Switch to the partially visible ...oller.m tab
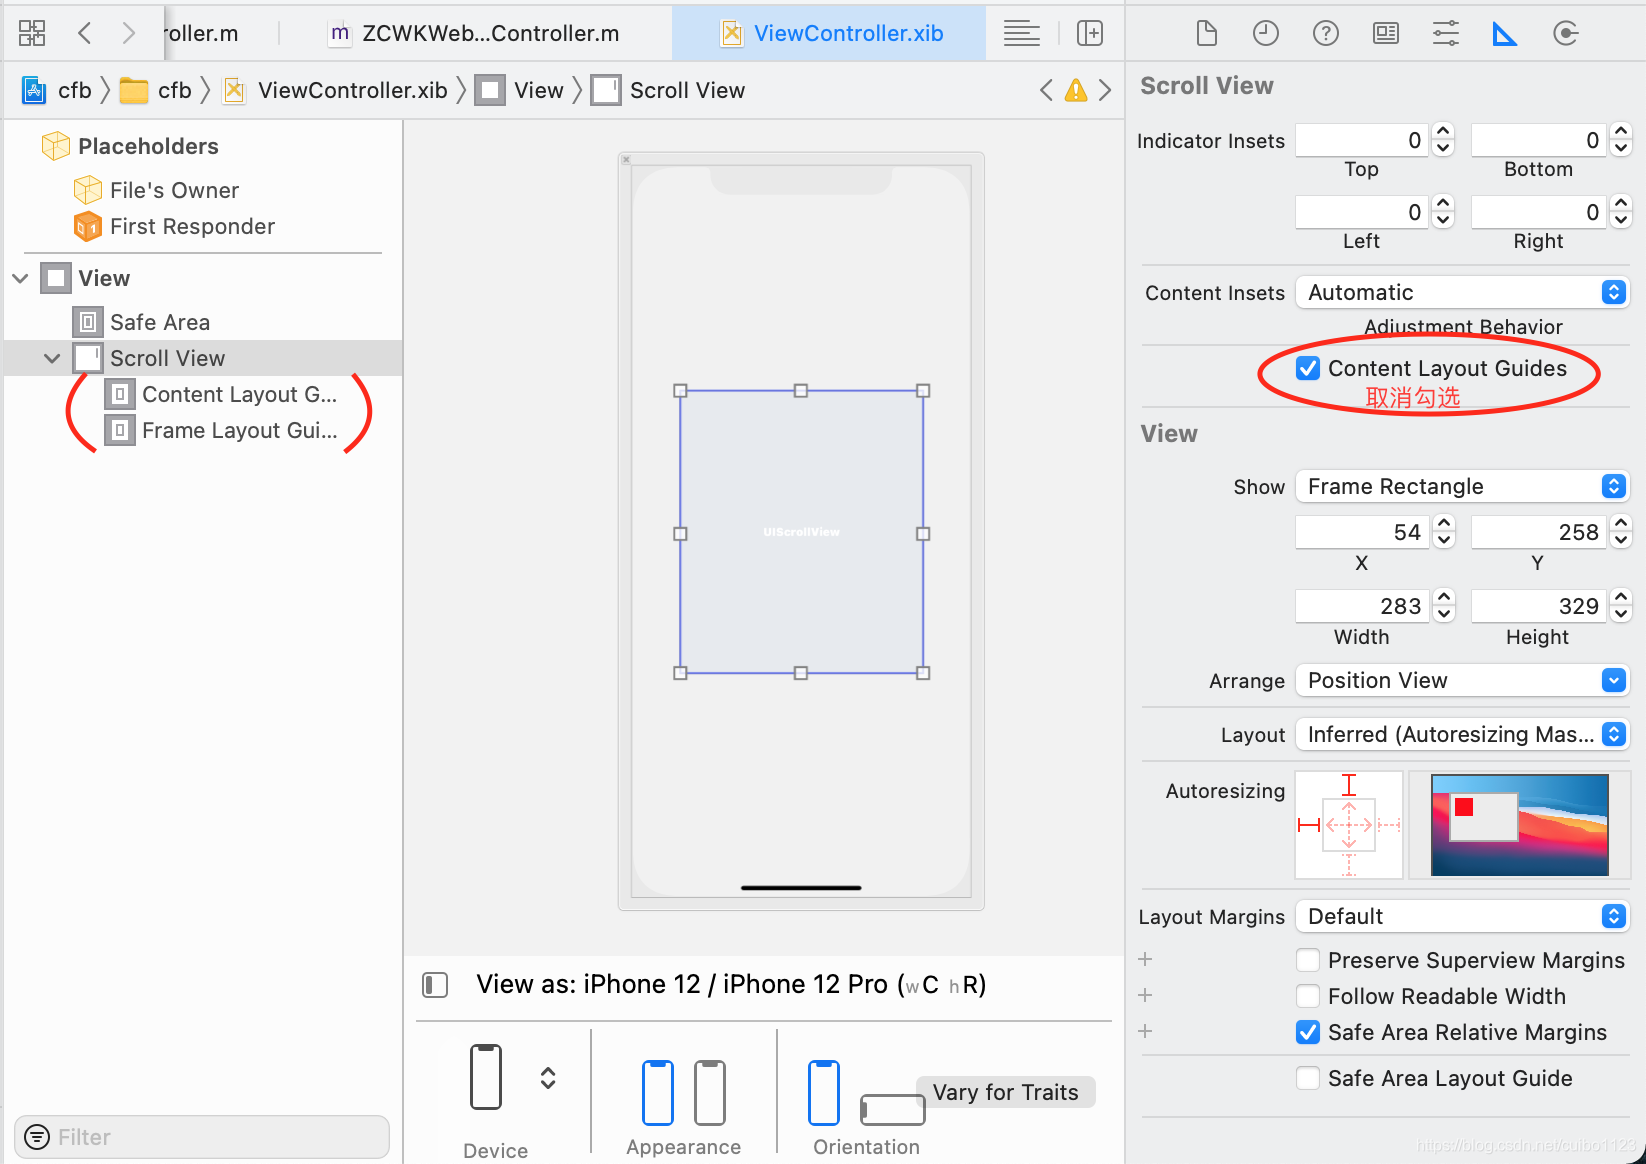Screen dimensions: 1646x1164 pyautogui.click(x=200, y=33)
